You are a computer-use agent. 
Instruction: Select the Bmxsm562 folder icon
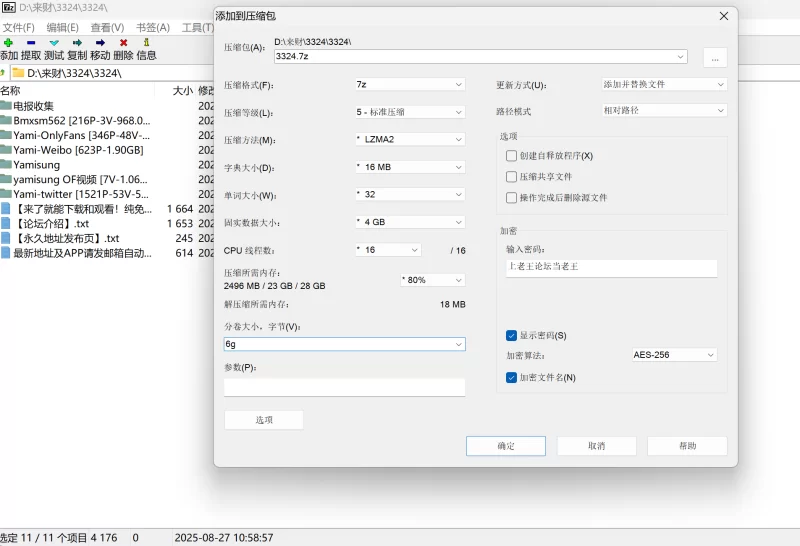click(6, 120)
